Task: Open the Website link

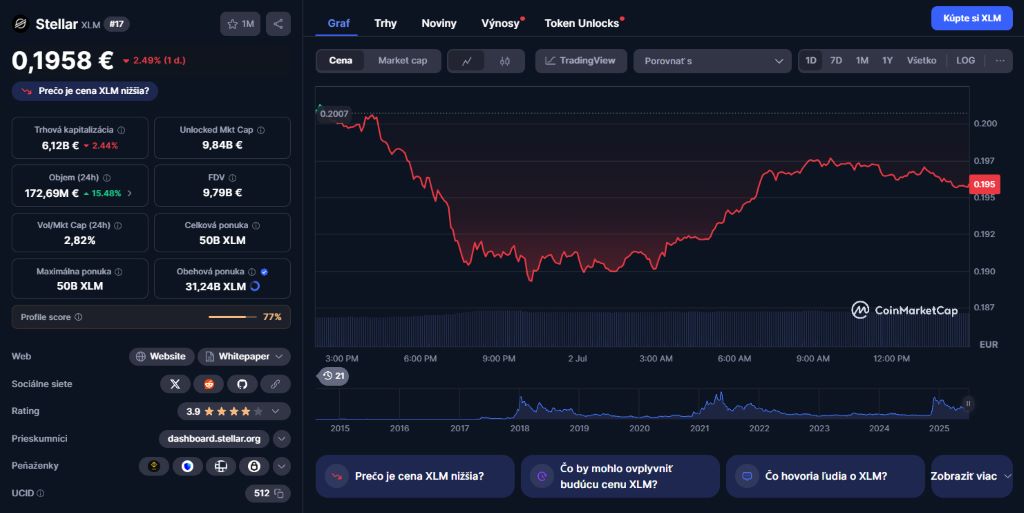Action: click(161, 356)
